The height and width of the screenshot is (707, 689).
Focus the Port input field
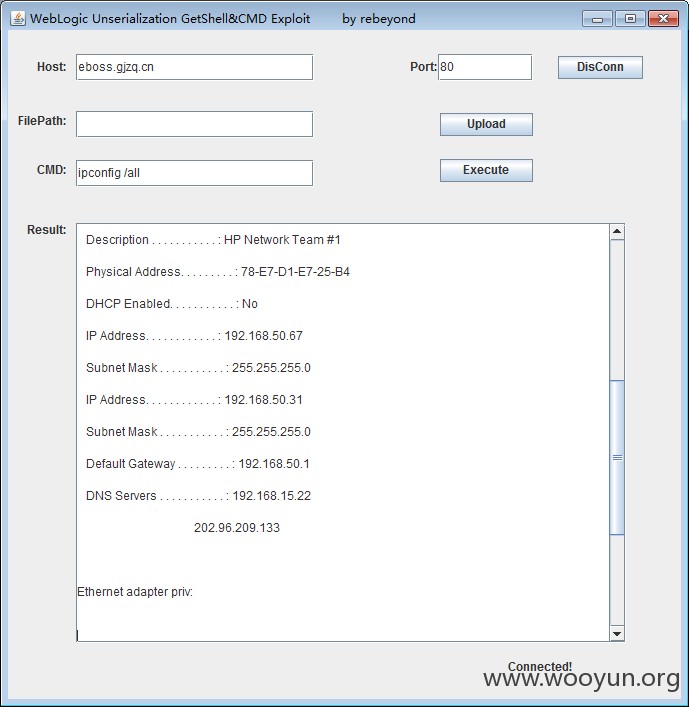[x=485, y=67]
